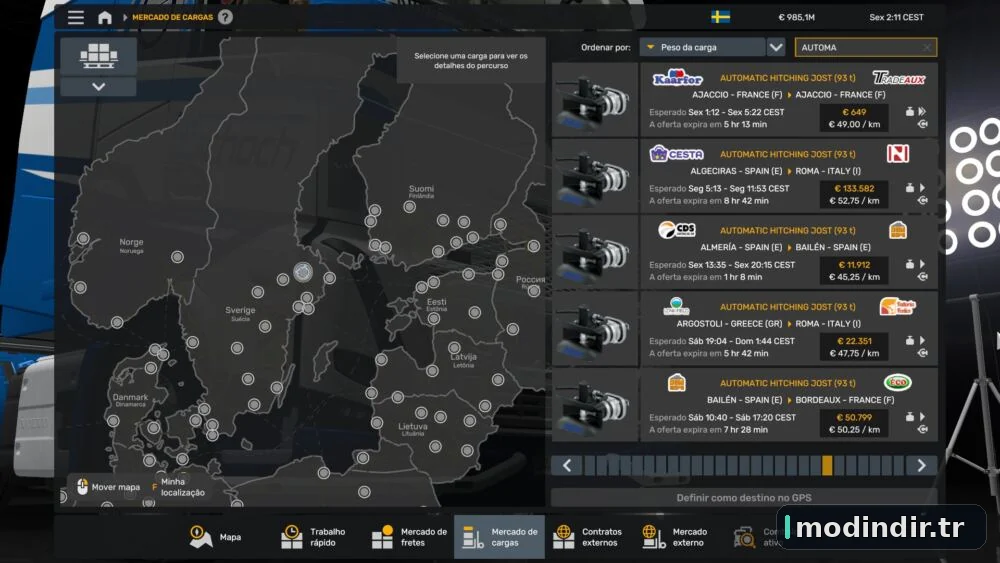The image size is (1000, 563).
Task: Open the hamburger main menu
Action: click(76, 17)
